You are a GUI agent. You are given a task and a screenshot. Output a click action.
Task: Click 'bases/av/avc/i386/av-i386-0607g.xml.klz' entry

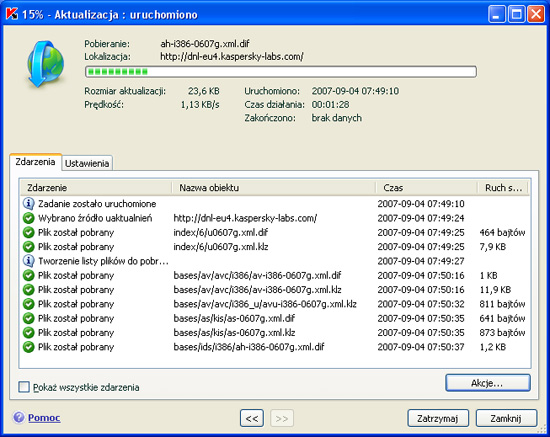tap(257, 290)
